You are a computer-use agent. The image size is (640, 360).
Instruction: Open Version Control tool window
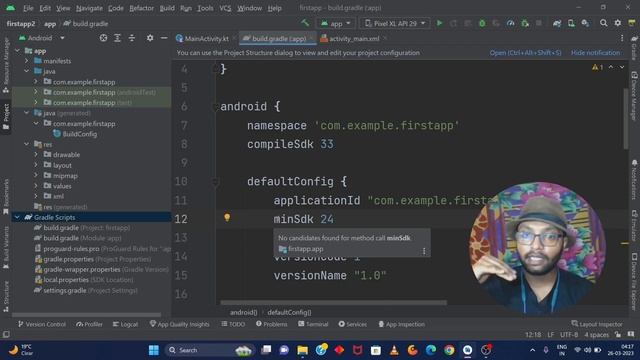(42, 324)
